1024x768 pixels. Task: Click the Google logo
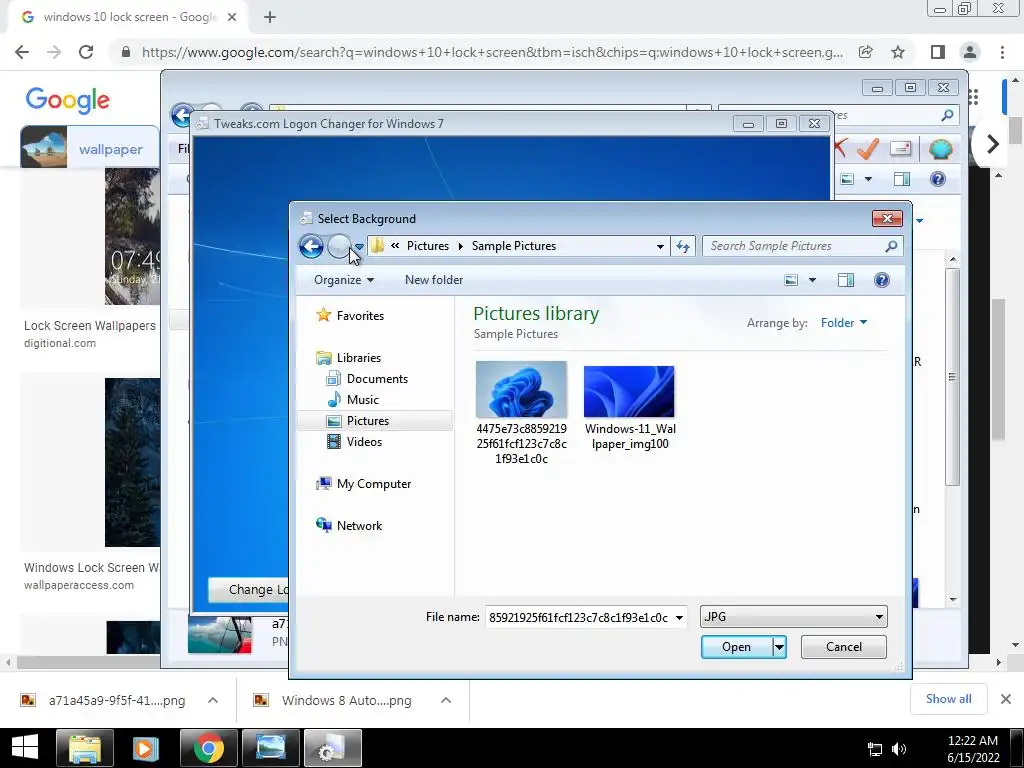tap(67, 101)
